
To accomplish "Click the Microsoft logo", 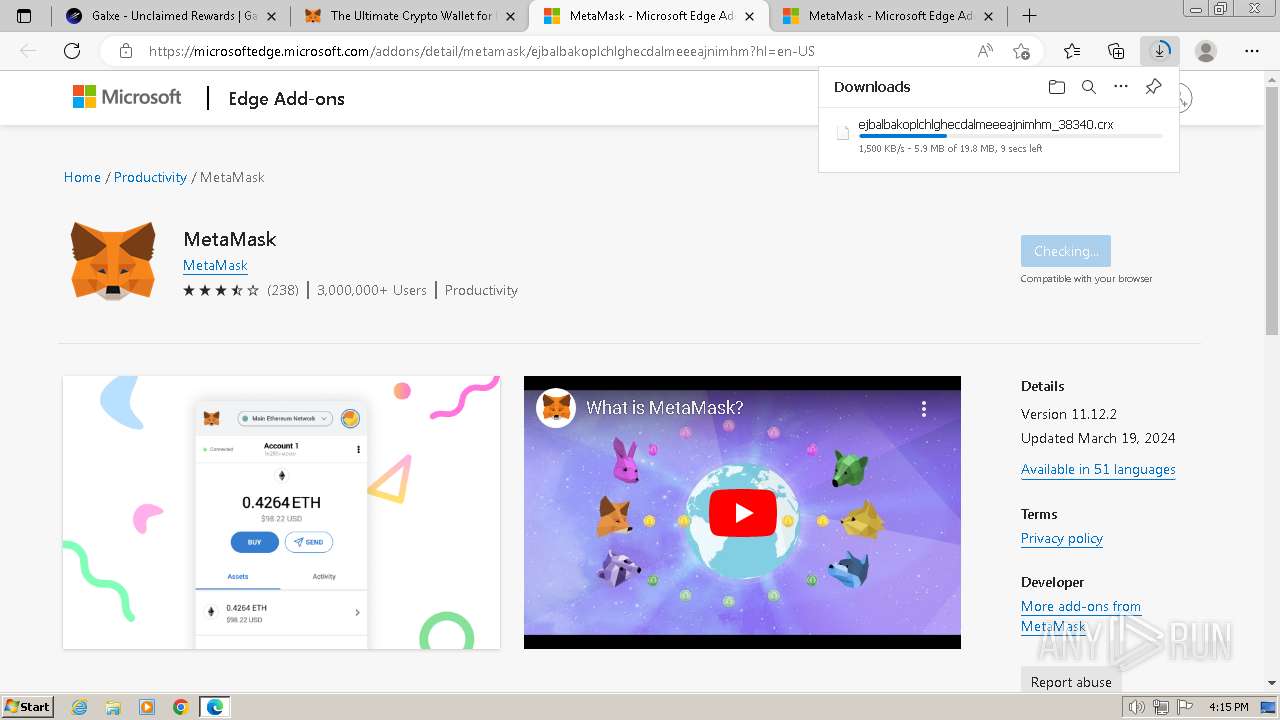I will tap(127, 97).
